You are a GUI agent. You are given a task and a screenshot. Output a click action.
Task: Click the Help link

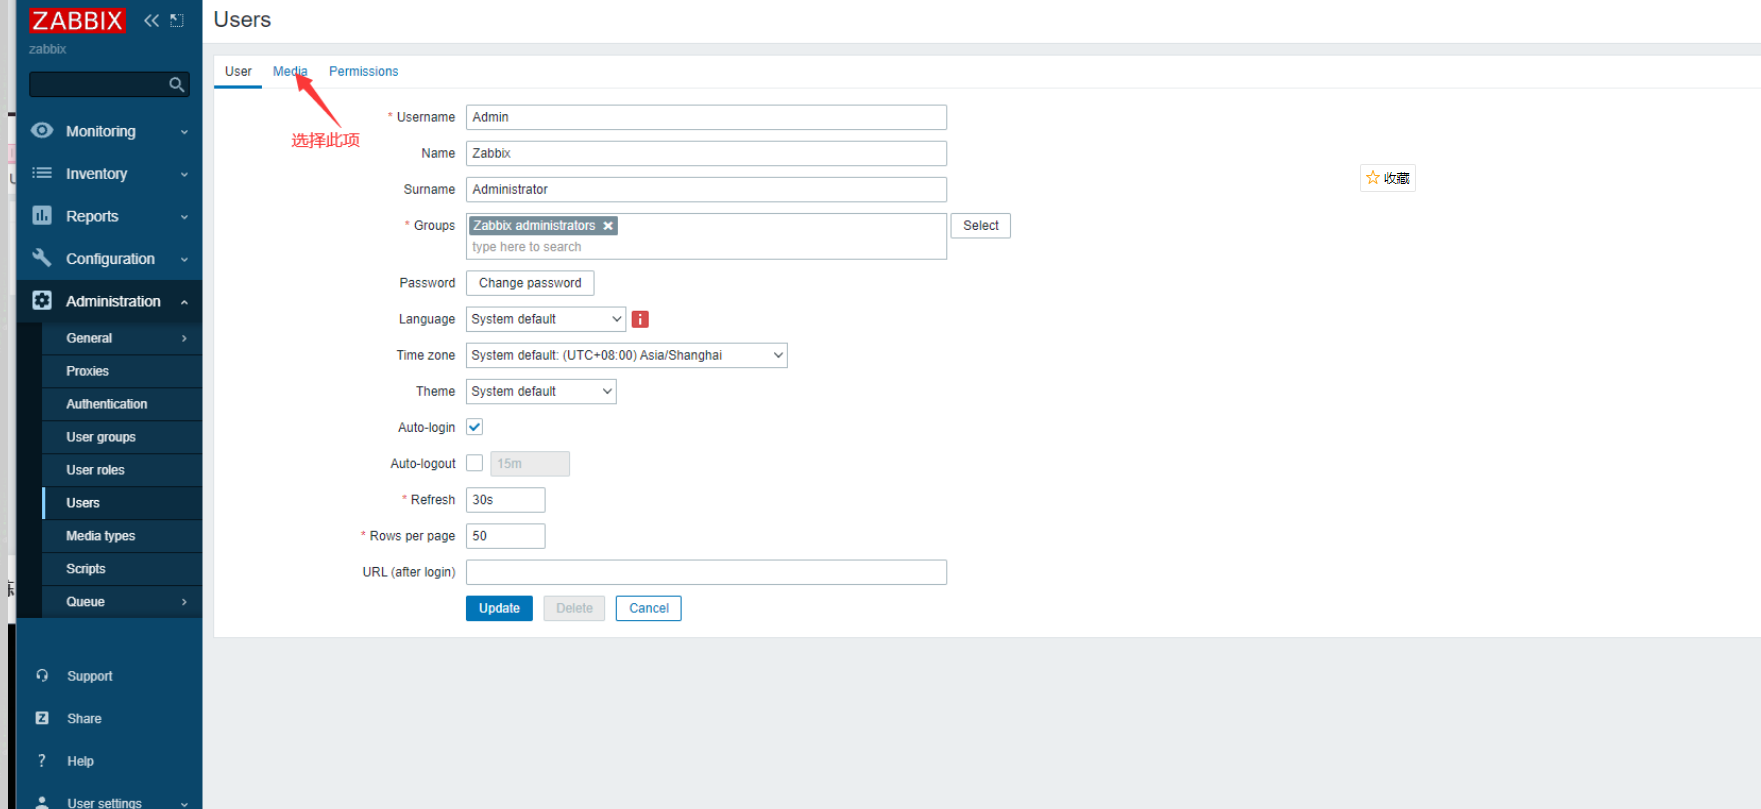(x=80, y=761)
